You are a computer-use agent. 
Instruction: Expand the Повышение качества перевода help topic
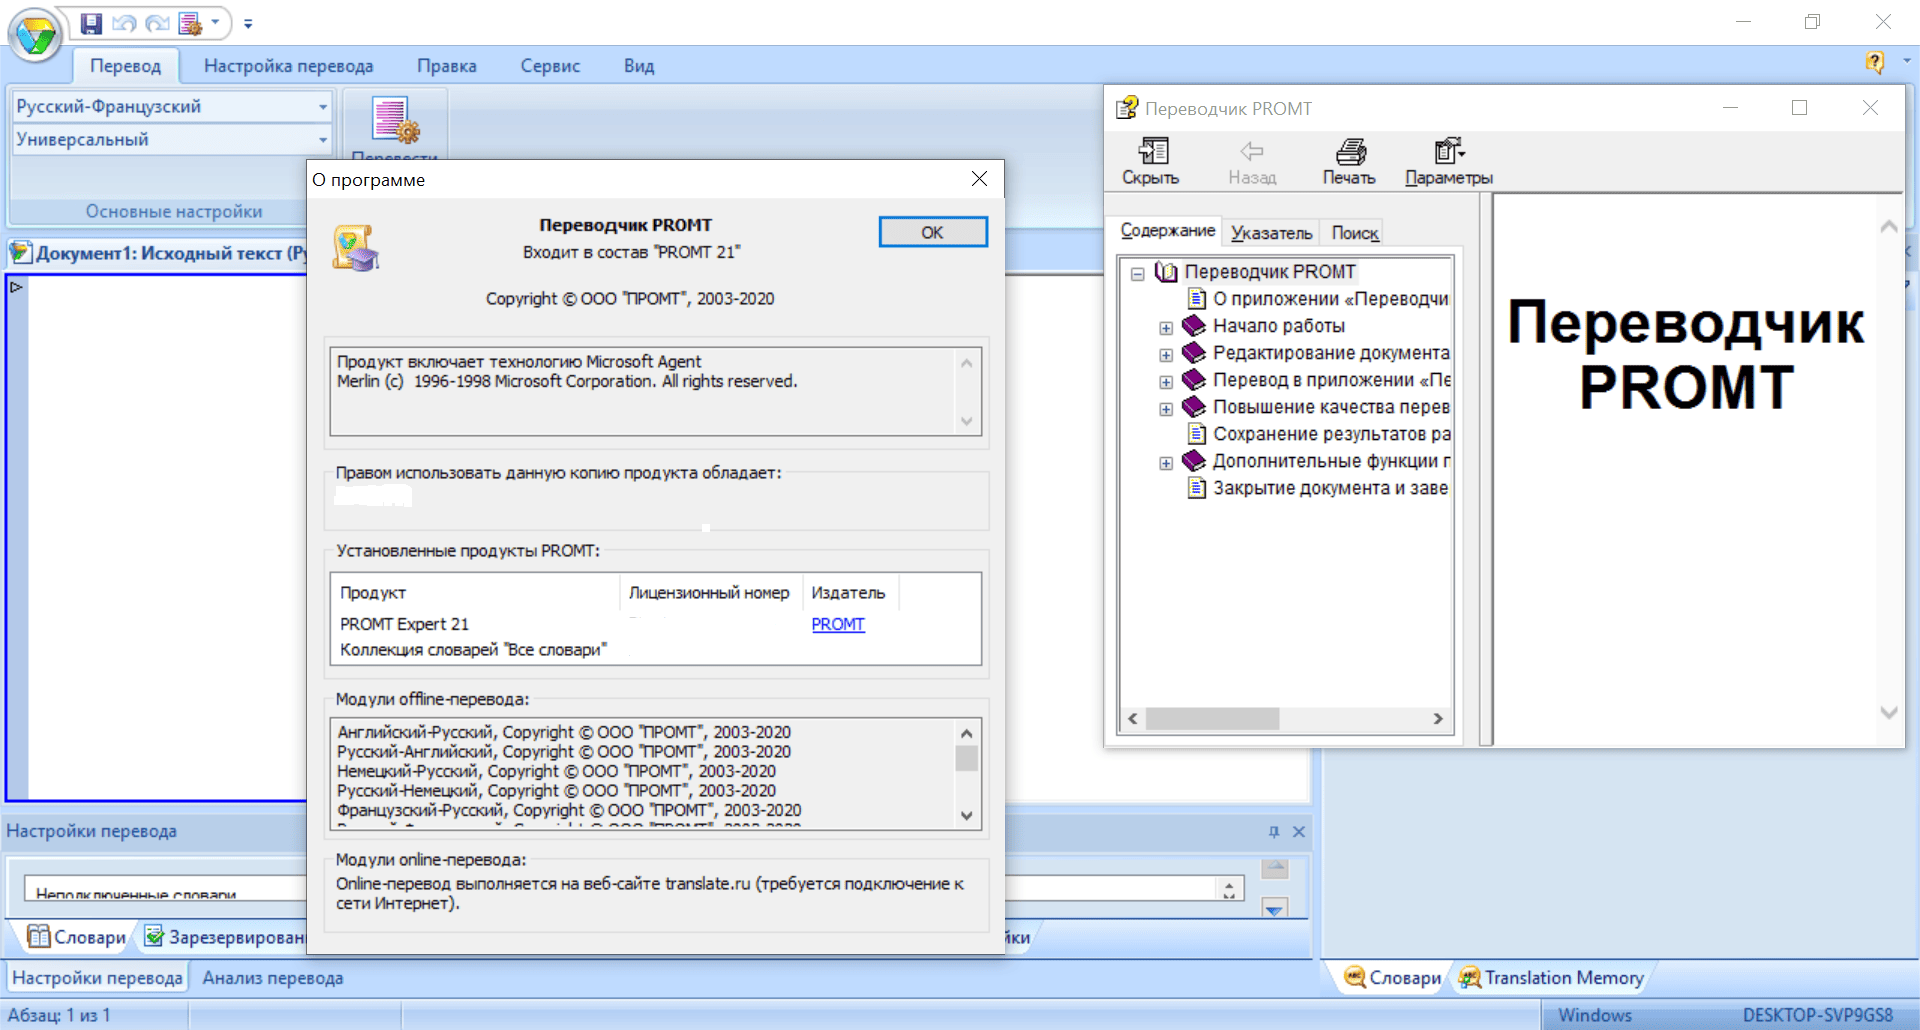pyautogui.click(x=1166, y=408)
